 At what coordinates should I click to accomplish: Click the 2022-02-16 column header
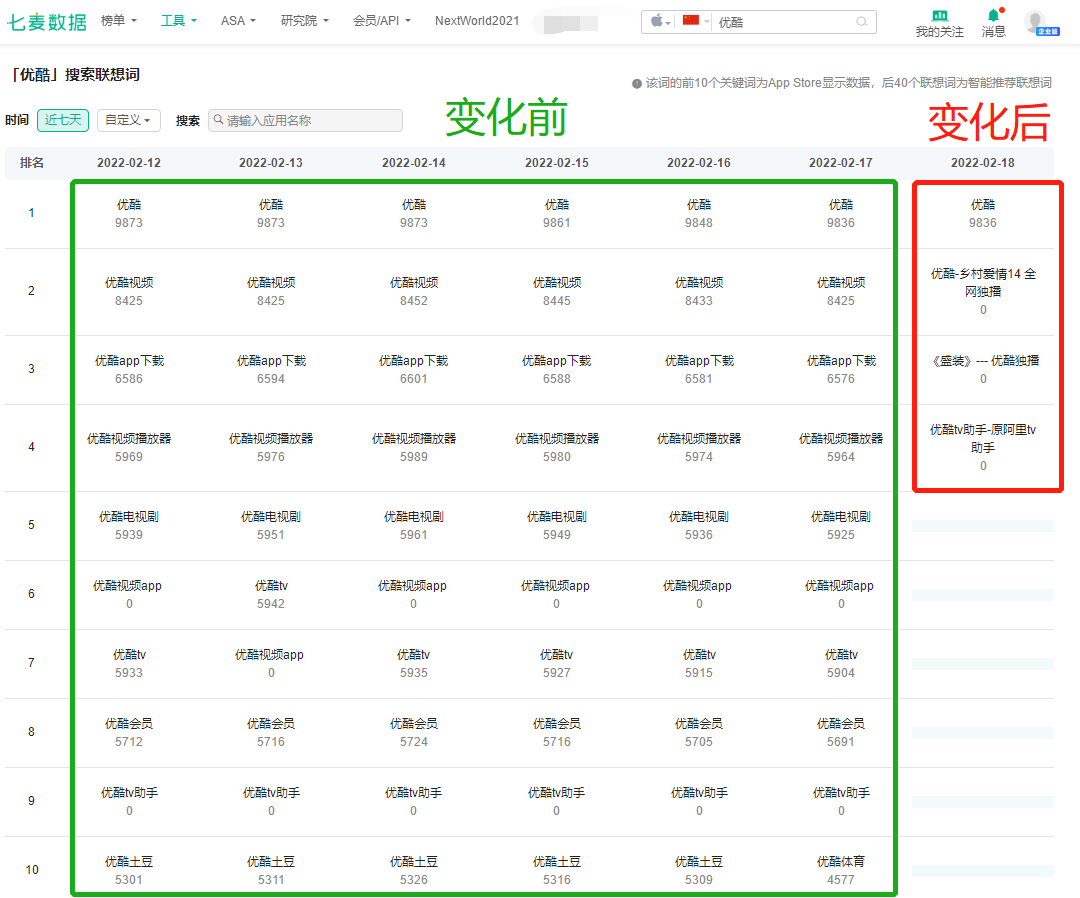[x=698, y=163]
